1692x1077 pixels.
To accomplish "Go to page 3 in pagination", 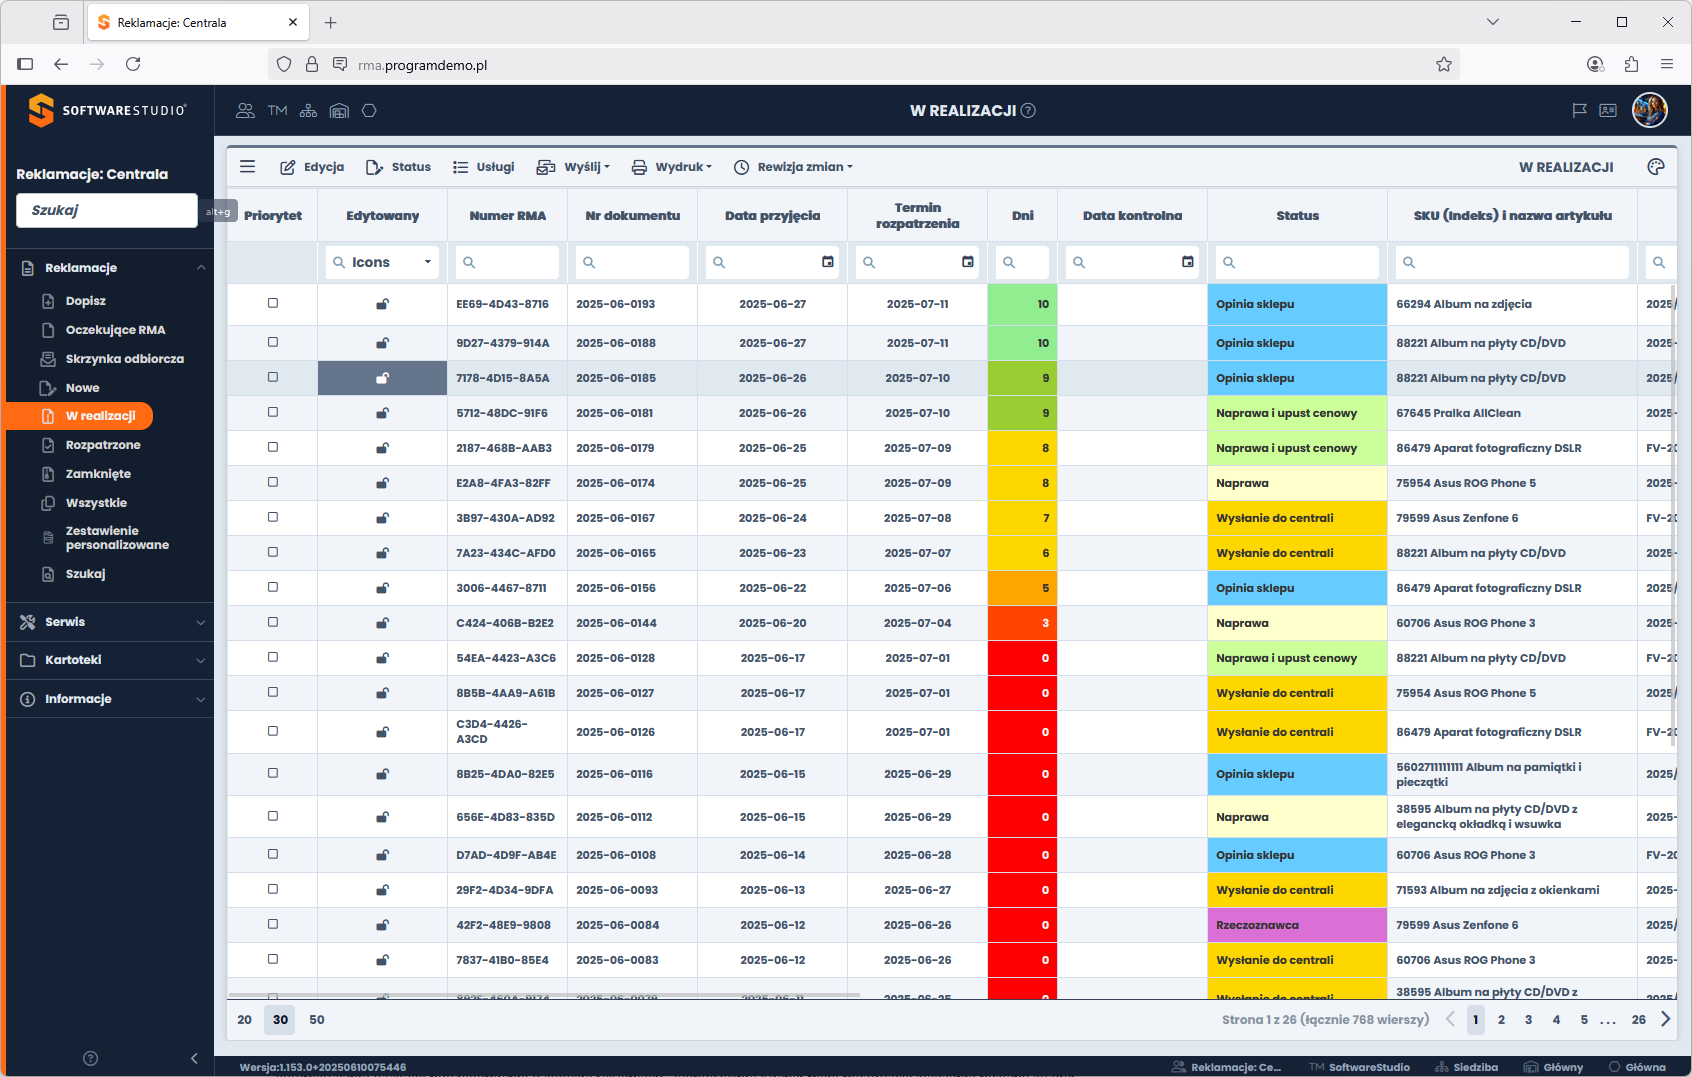I will coord(1528,1020).
